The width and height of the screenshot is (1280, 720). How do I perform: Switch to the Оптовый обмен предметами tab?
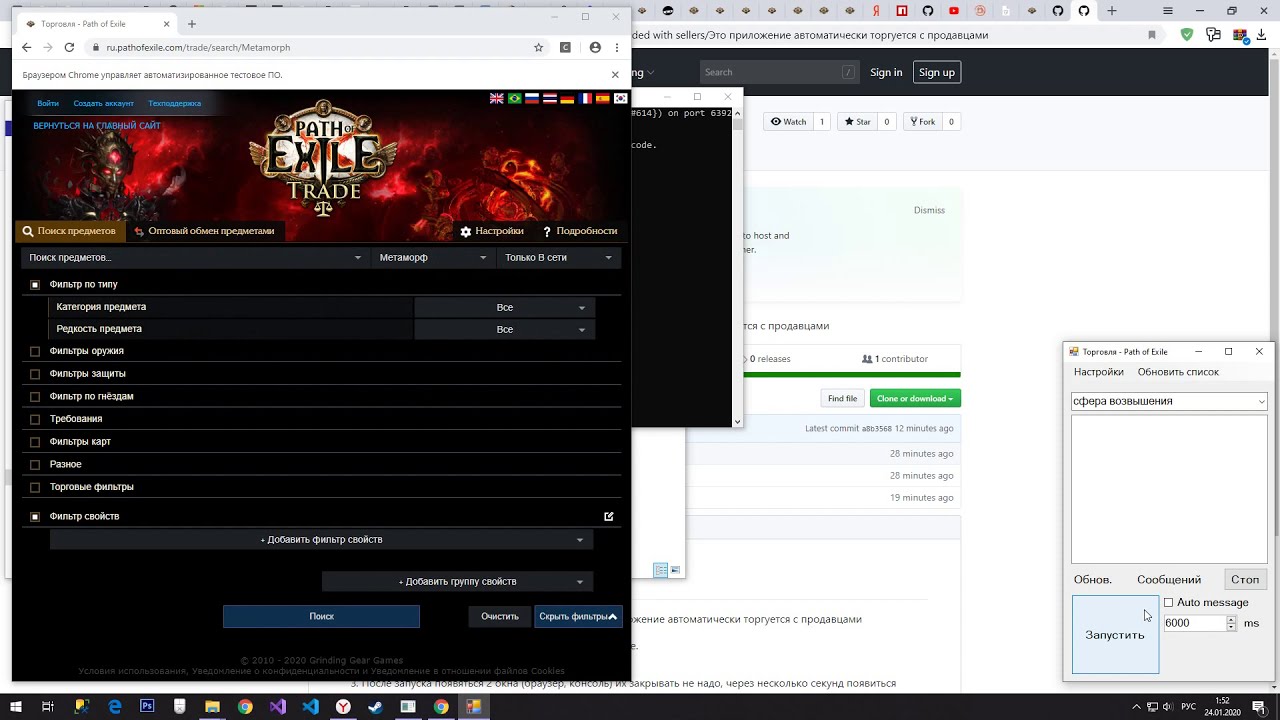(204, 231)
